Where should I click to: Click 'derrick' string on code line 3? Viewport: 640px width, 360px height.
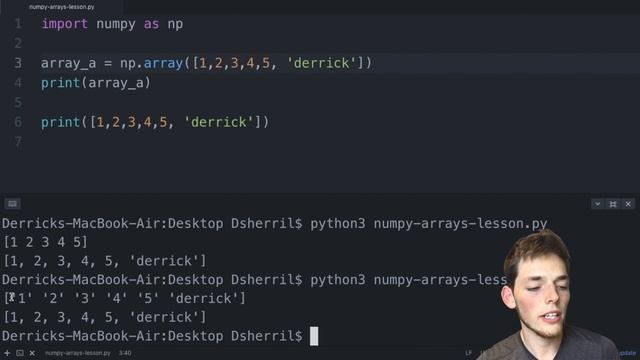coord(322,63)
